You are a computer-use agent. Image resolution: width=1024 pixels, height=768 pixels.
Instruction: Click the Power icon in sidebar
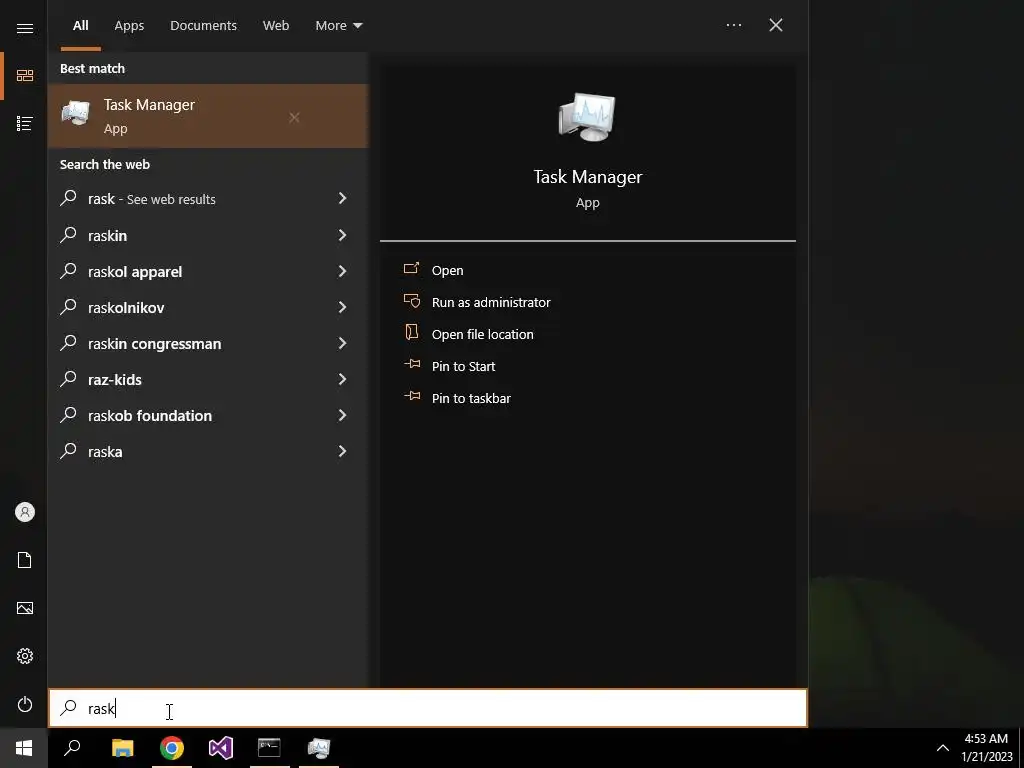coord(25,704)
